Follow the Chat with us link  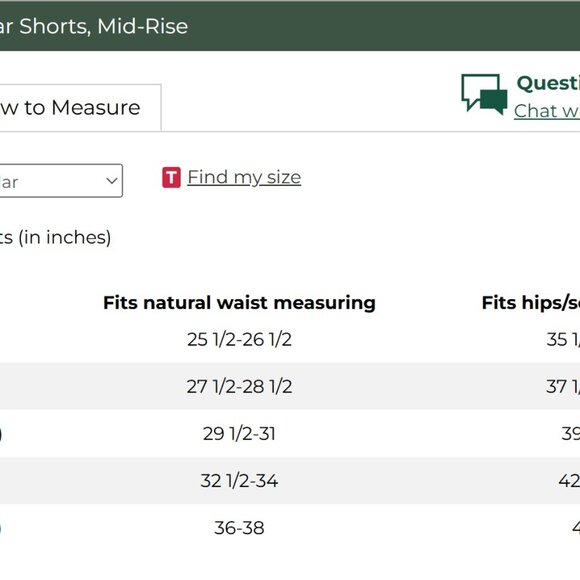[x=547, y=111]
